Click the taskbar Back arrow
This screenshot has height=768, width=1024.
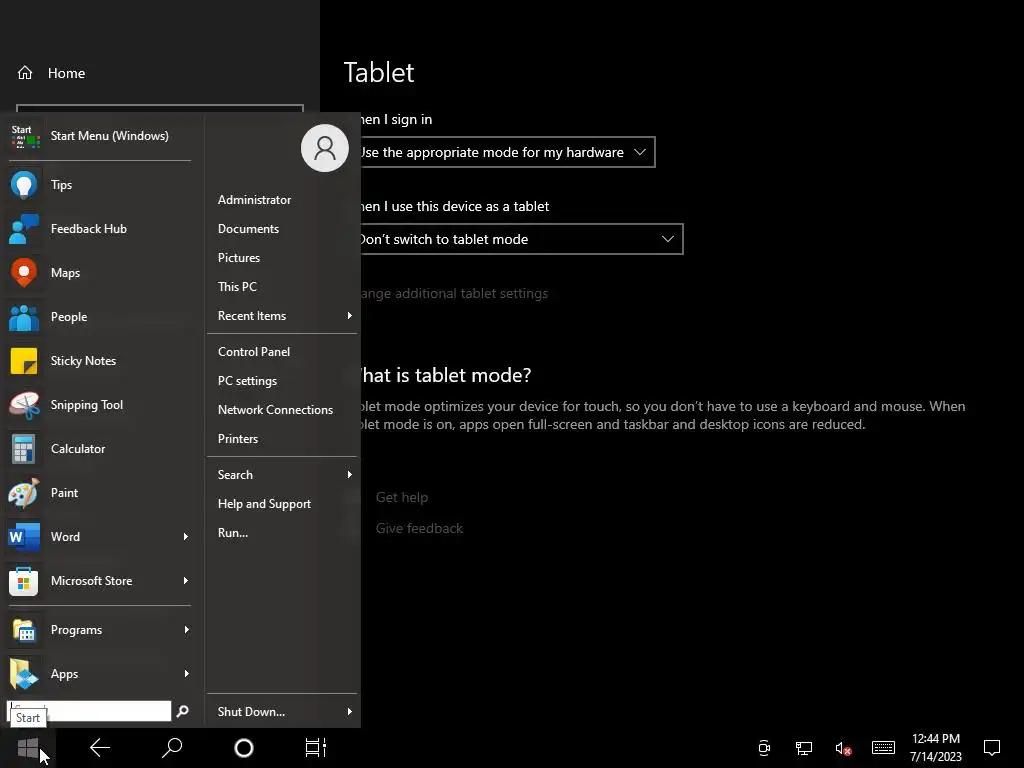(x=100, y=748)
